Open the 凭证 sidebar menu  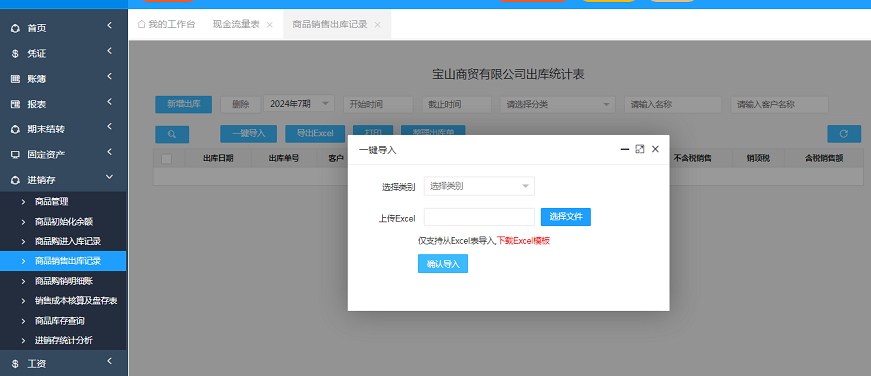point(63,53)
